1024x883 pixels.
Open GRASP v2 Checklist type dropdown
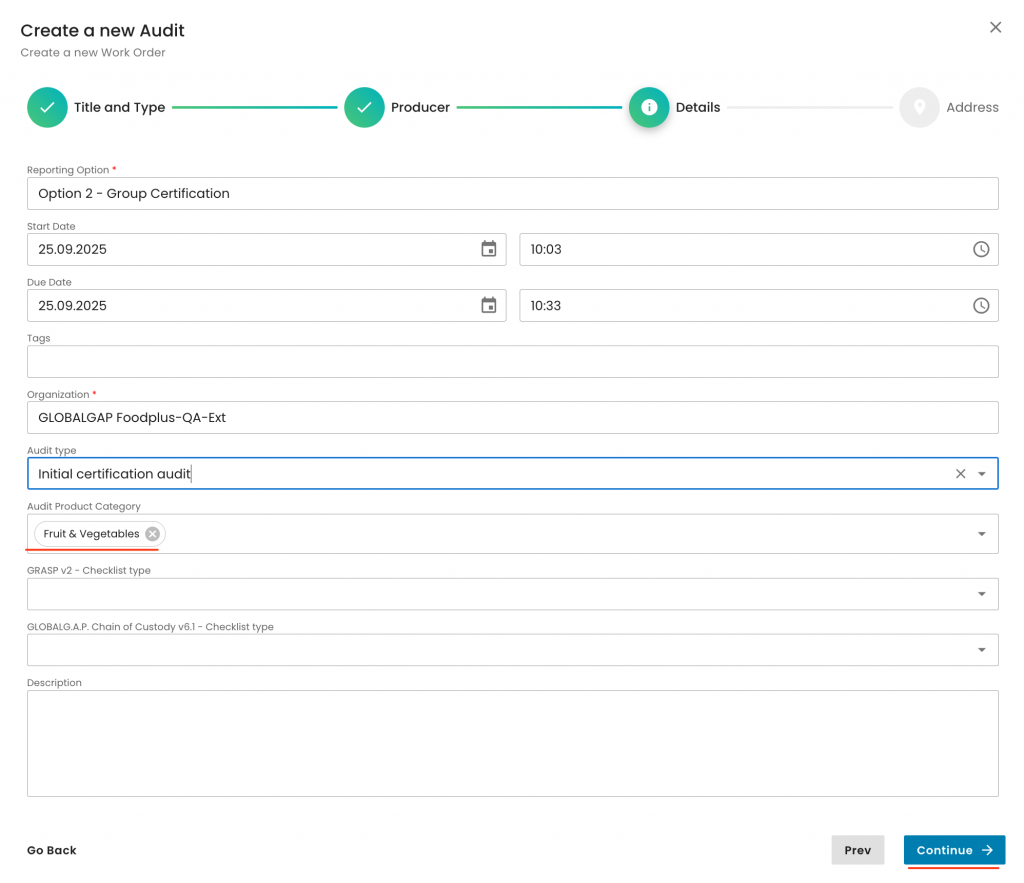coord(982,594)
